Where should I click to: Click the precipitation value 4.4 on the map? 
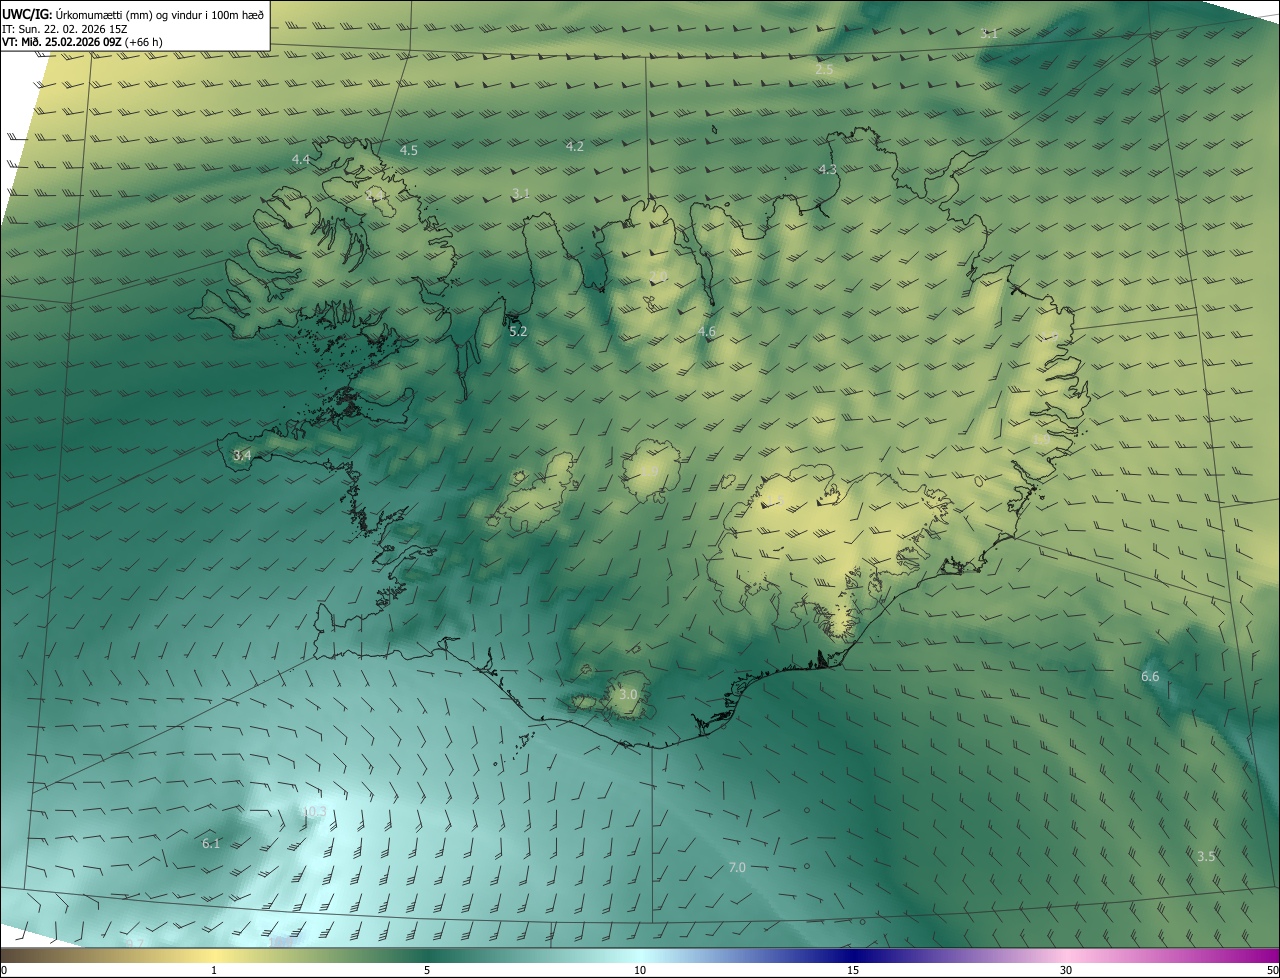point(301,159)
